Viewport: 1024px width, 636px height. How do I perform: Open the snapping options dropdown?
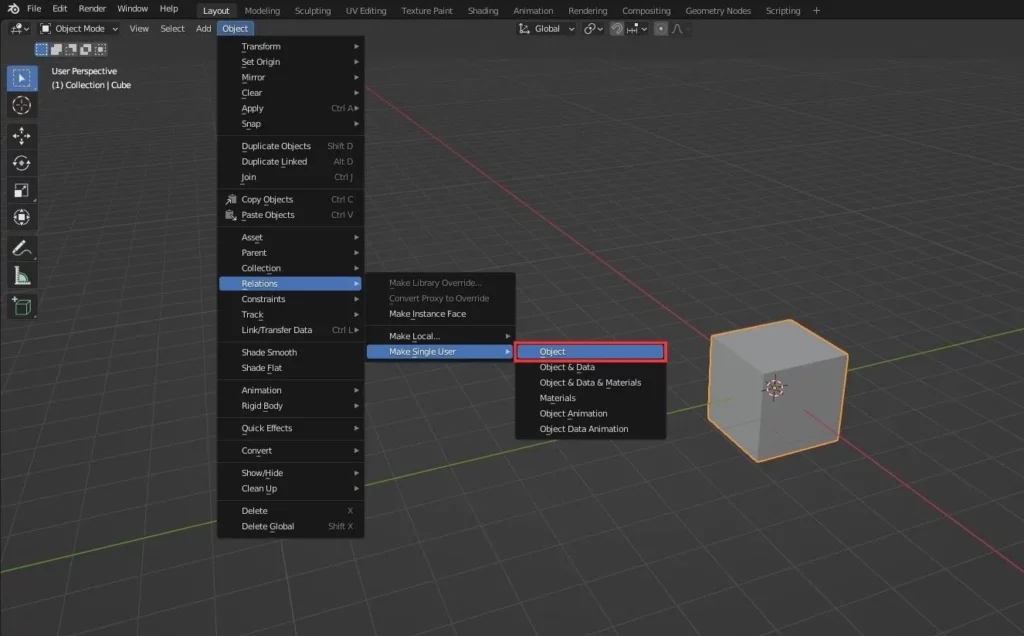point(637,29)
